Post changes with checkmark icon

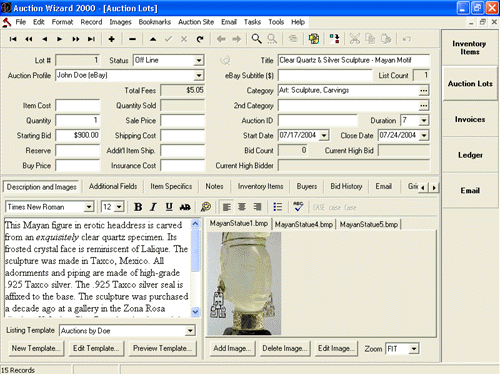point(168,39)
